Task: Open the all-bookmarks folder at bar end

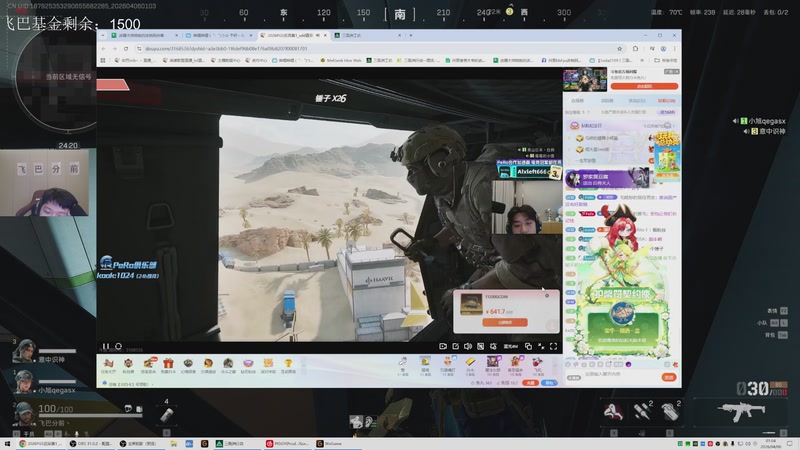Action: coord(665,60)
